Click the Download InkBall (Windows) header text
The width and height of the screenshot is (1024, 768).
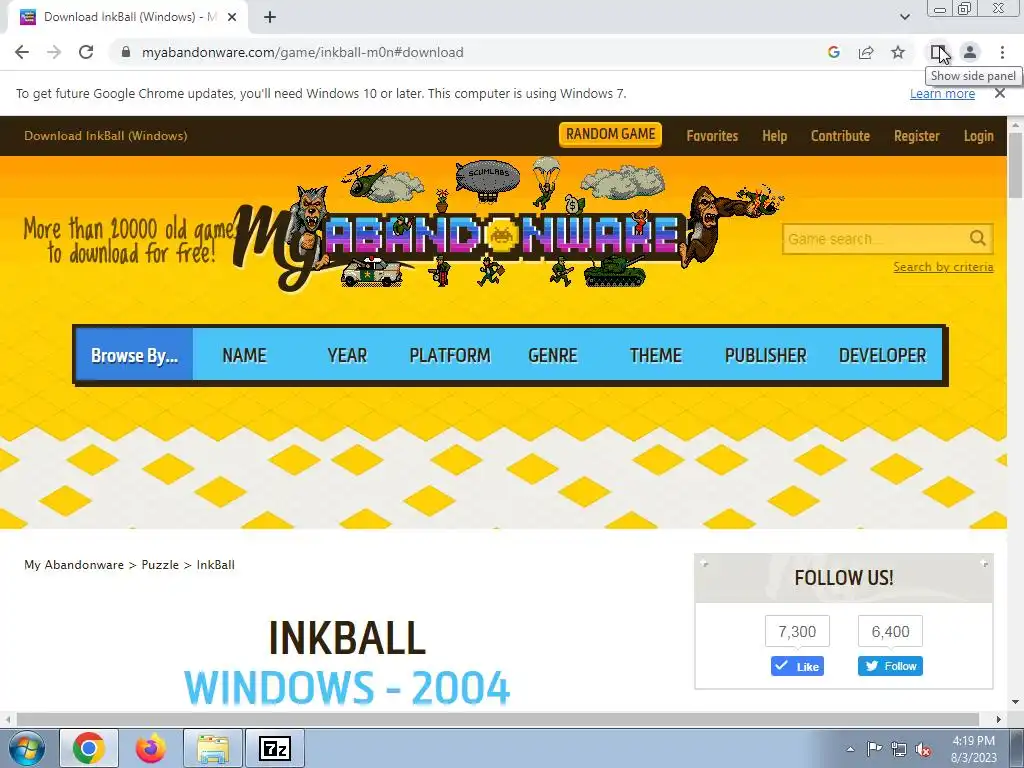tap(106, 136)
